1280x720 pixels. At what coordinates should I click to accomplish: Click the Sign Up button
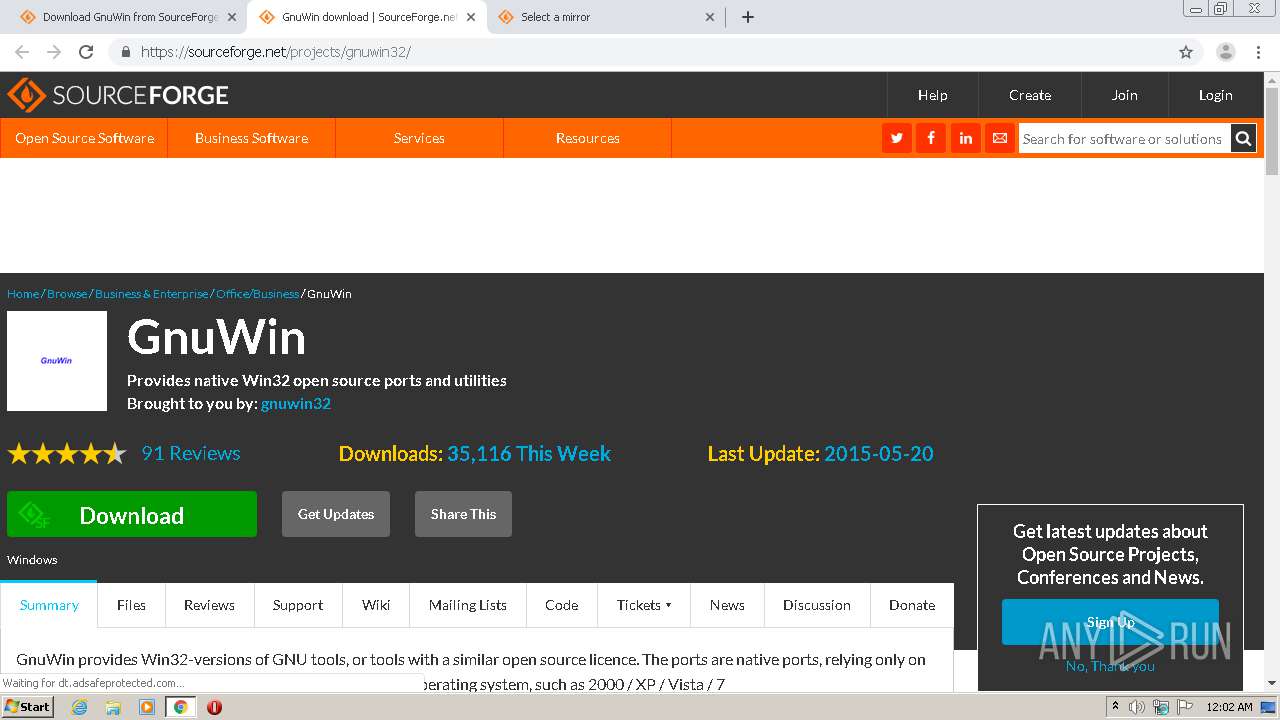[x=1110, y=622]
